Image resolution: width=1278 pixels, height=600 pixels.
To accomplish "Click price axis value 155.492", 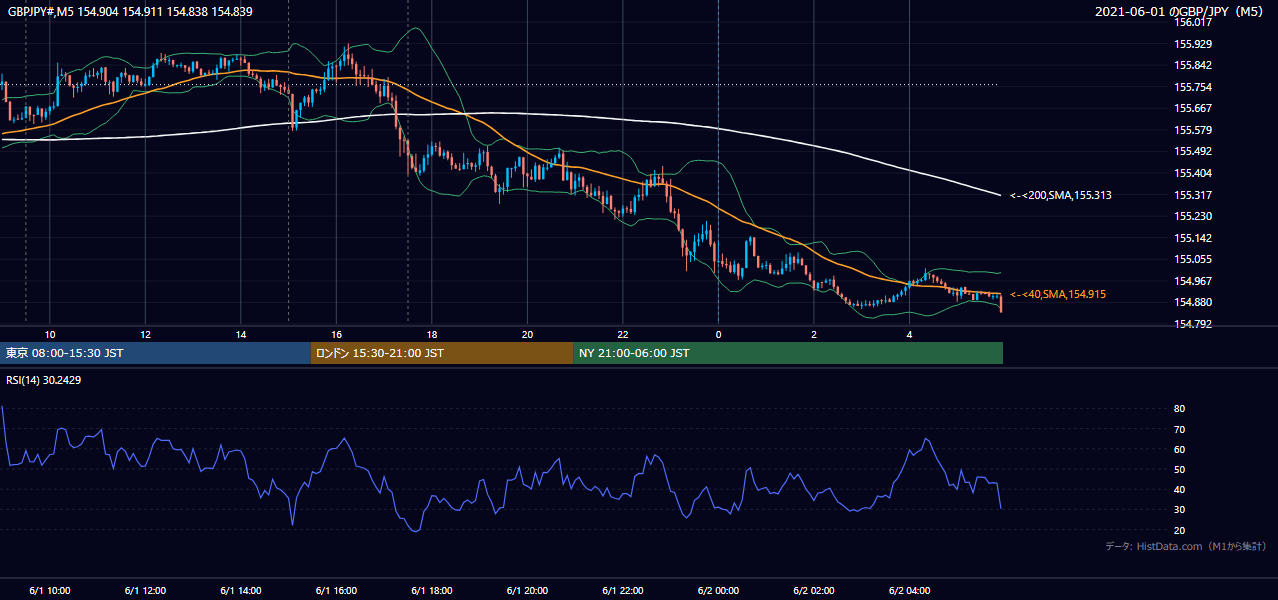I will click(x=1193, y=152).
